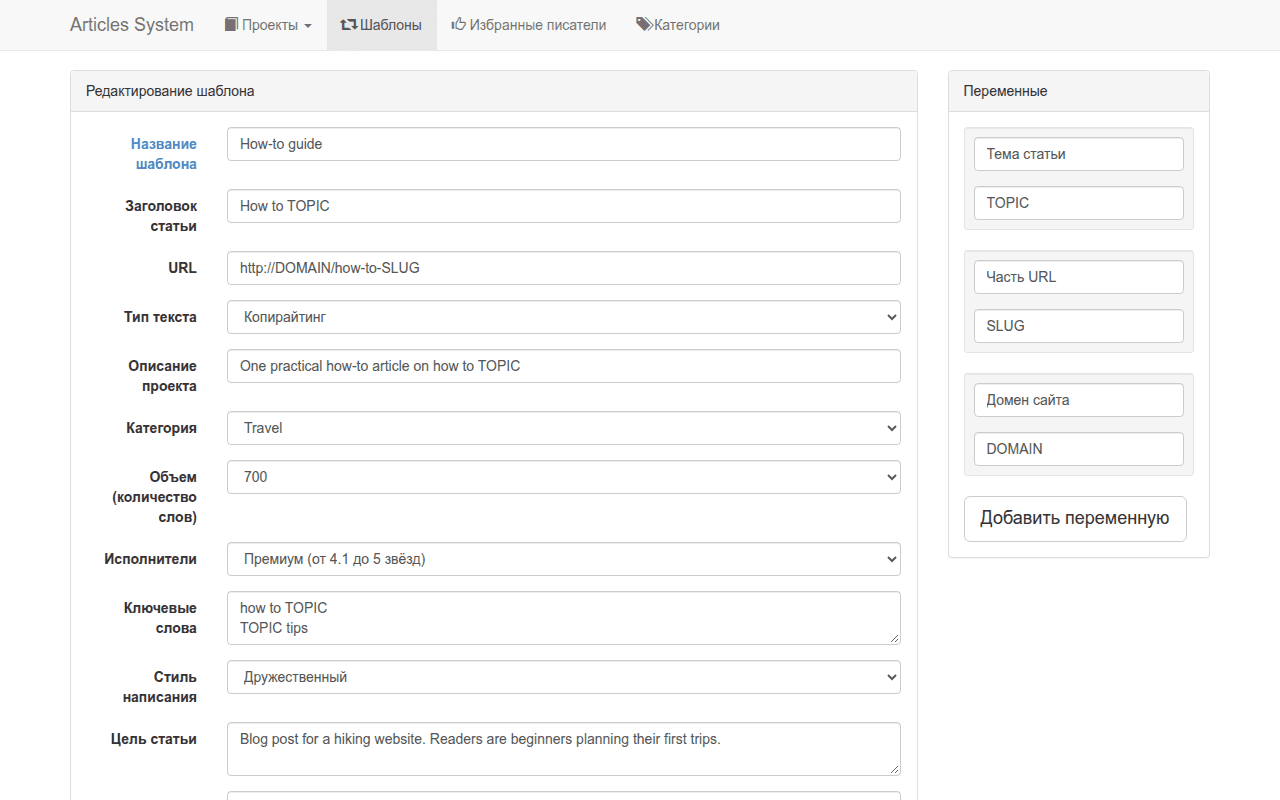The image size is (1280, 800).
Task: Click the thumbs-up icon for Избранные писатели
Action: [459, 25]
